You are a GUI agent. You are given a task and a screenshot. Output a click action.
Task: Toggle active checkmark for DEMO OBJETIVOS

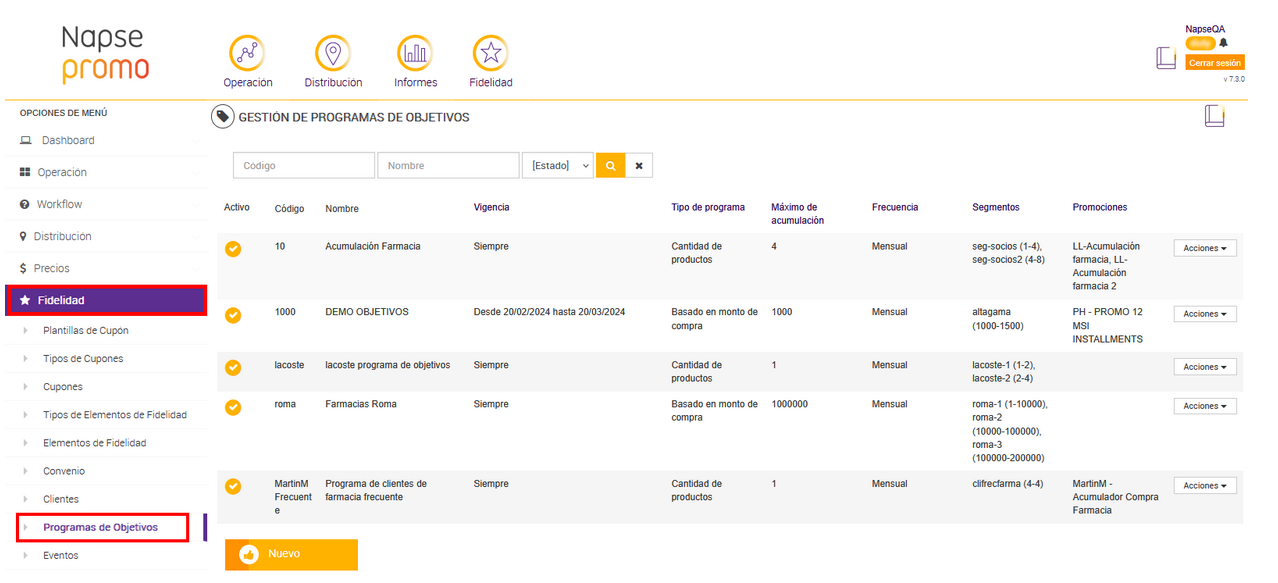point(233,315)
